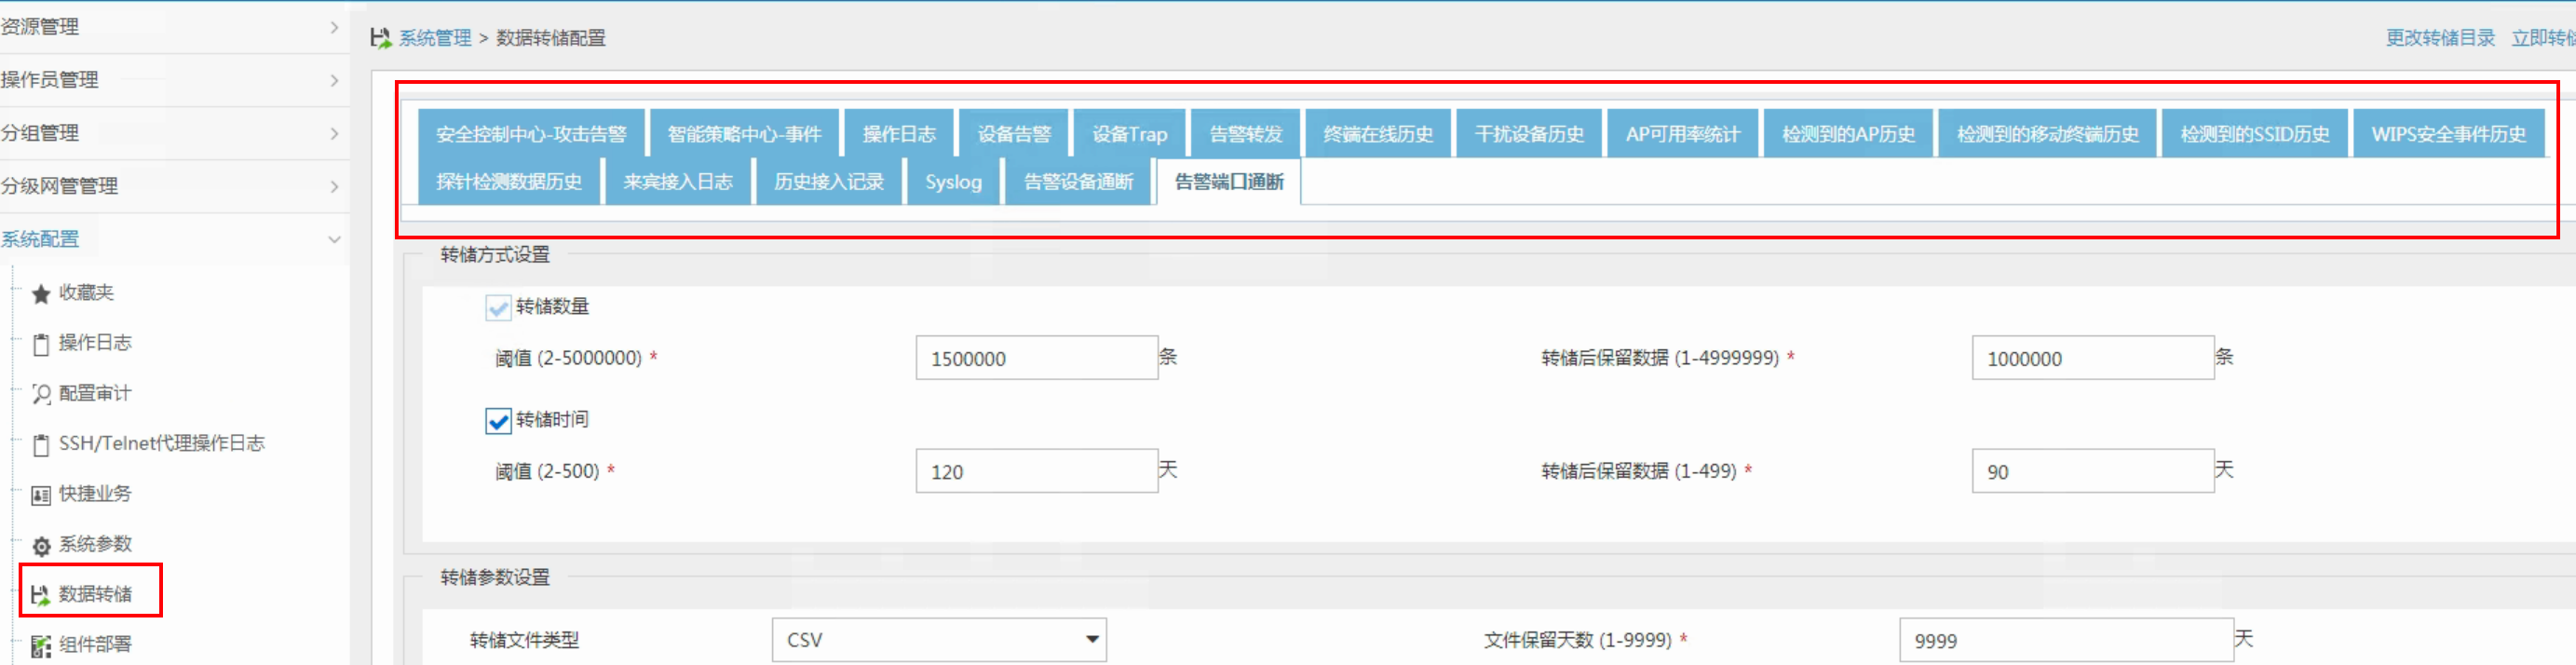Switch to 检测到的AP历史 tab

pos(1849,133)
